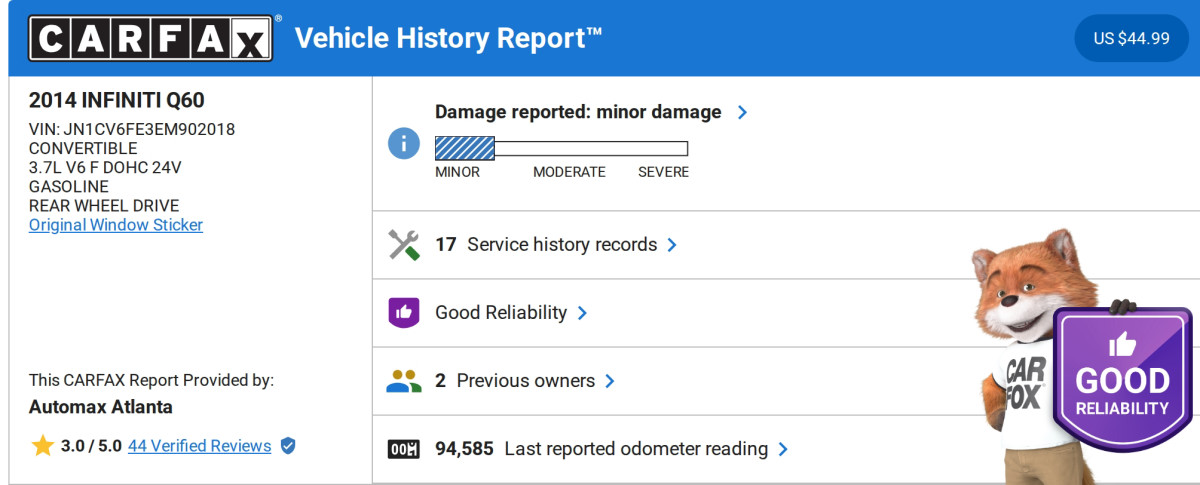1200x485 pixels.
Task: Click the blue damage info icon
Action: [x=403, y=143]
